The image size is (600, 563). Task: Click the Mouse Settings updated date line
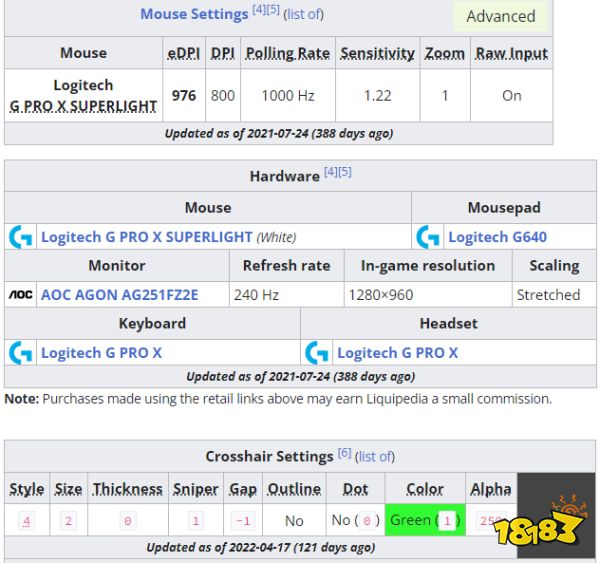click(x=279, y=134)
